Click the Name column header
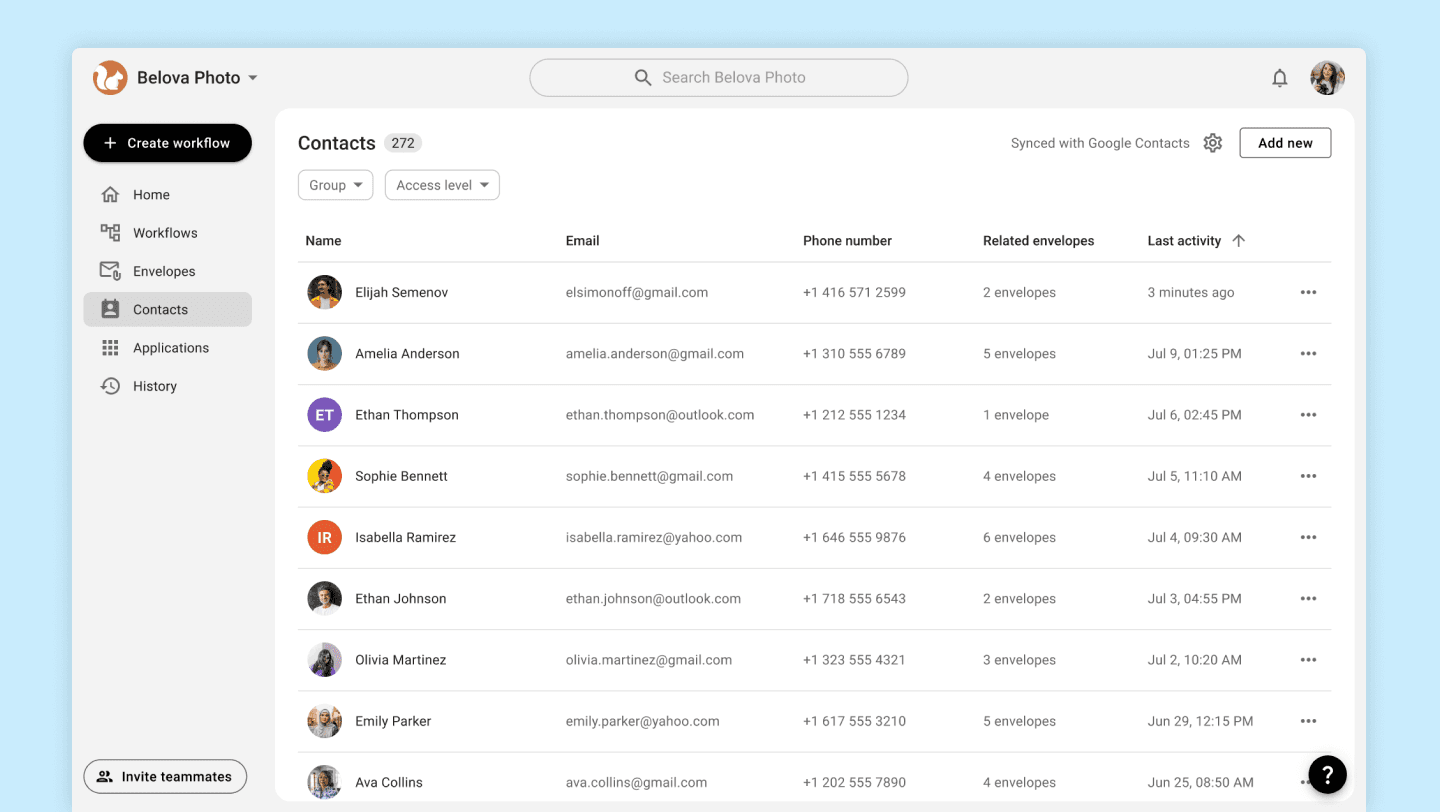This screenshot has width=1440, height=812. click(x=323, y=241)
